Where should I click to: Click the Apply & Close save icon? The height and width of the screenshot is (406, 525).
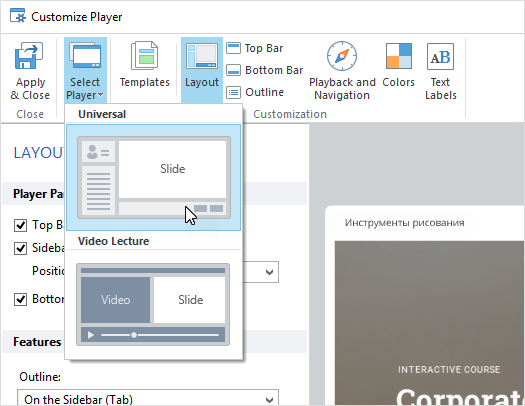29,56
